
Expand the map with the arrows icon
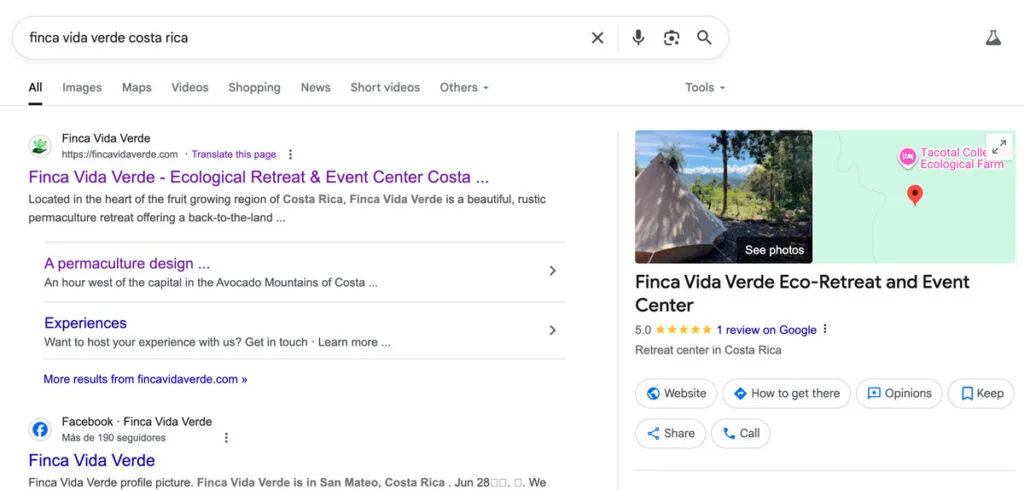[999, 146]
